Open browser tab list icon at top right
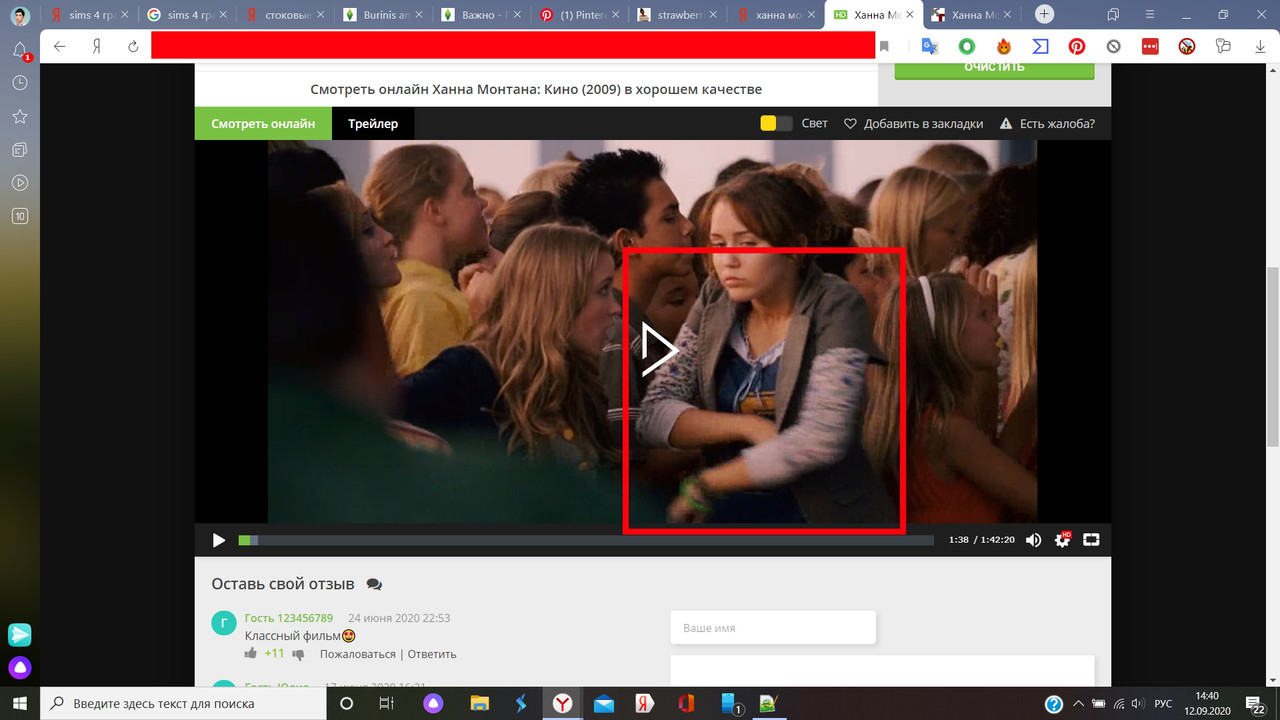Image resolution: width=1280 pixels, height=720 pixels. pyautogui.click(x=1113, y=14)
